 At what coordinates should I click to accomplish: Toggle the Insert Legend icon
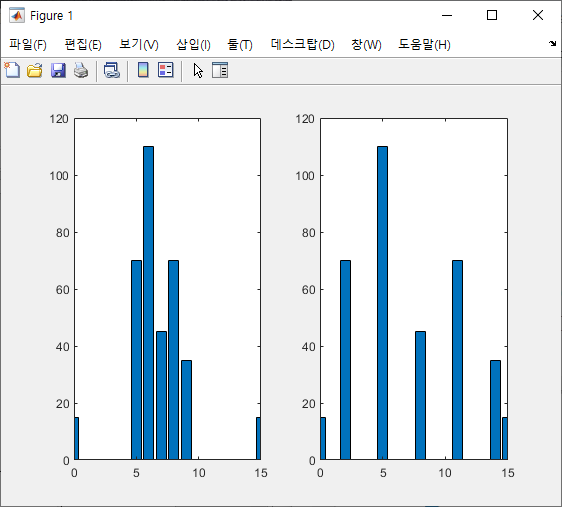coord(166,70)
